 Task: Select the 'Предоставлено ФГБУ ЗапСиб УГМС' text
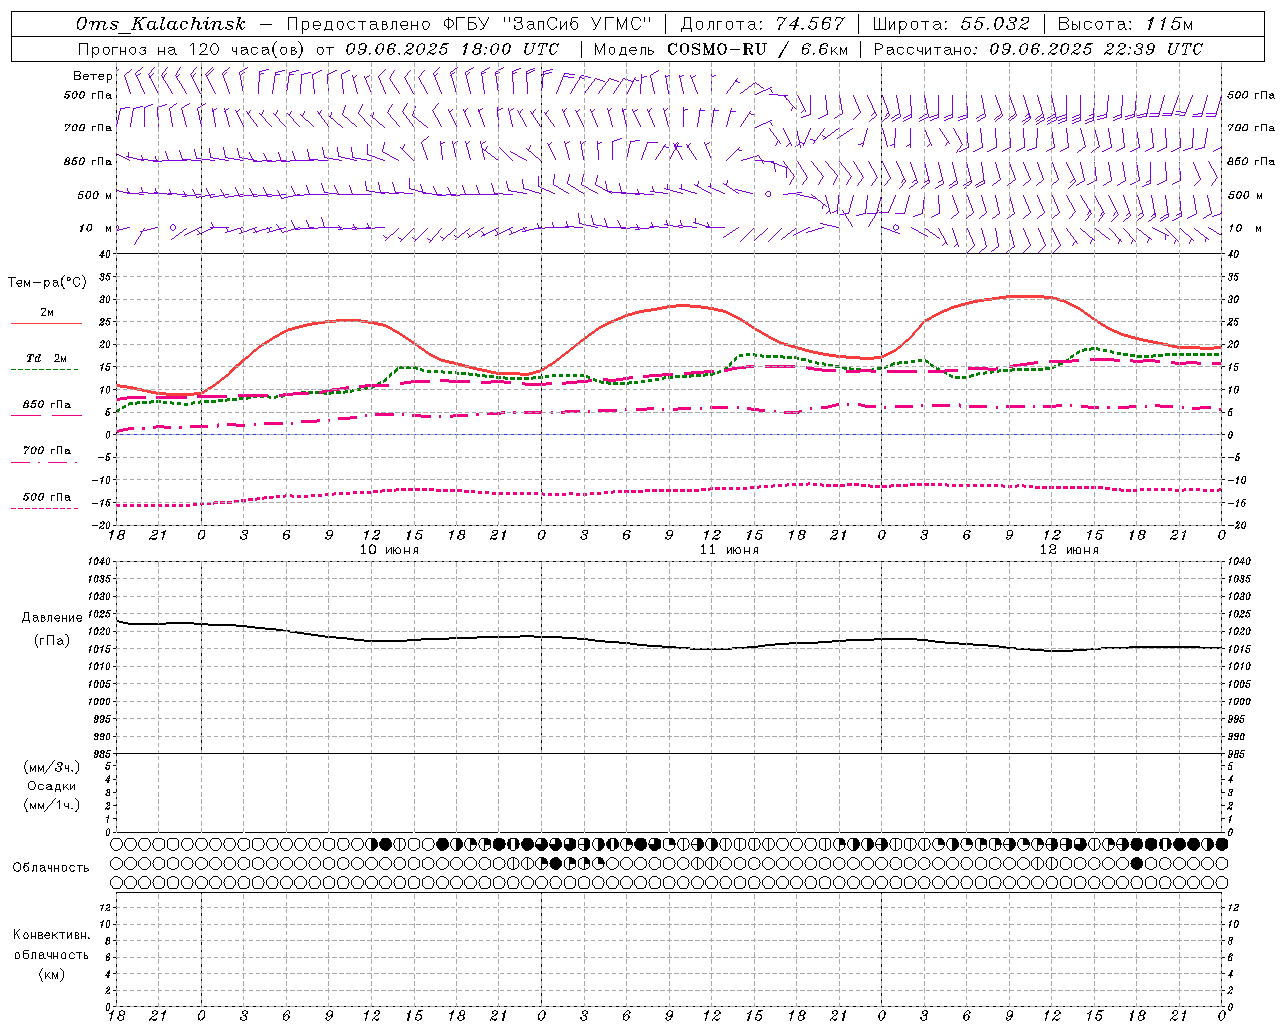point(468,25)
